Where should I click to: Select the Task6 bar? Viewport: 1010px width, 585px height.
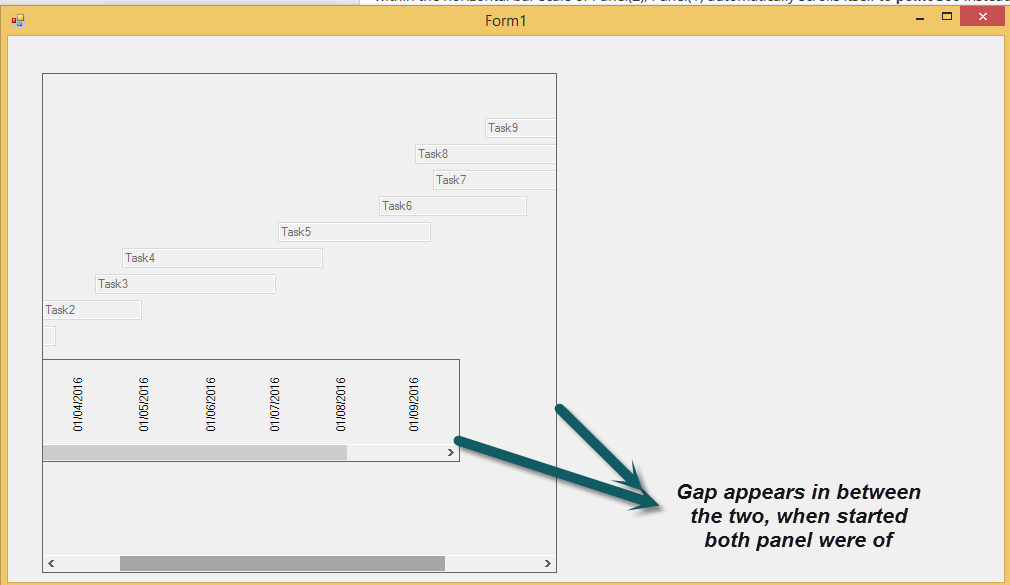click(x=453, y=206)
